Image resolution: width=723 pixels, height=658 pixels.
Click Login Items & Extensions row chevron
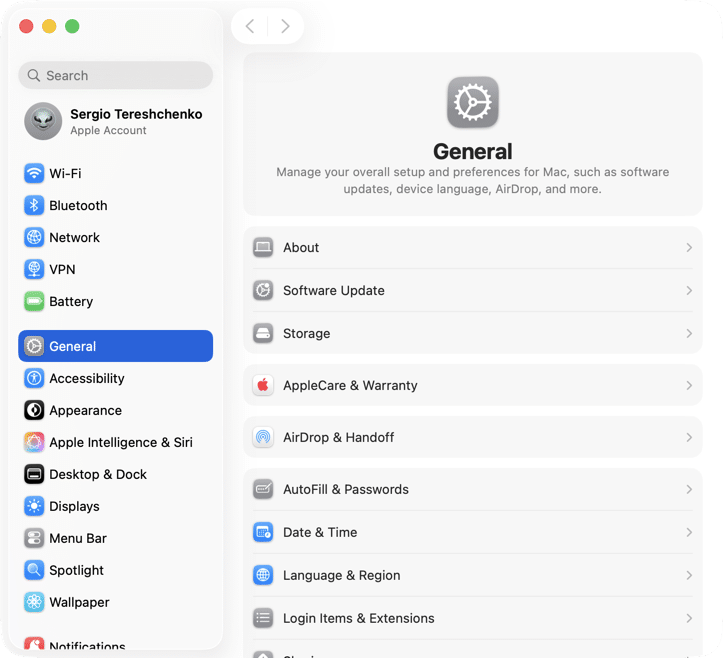pos(689,618)
